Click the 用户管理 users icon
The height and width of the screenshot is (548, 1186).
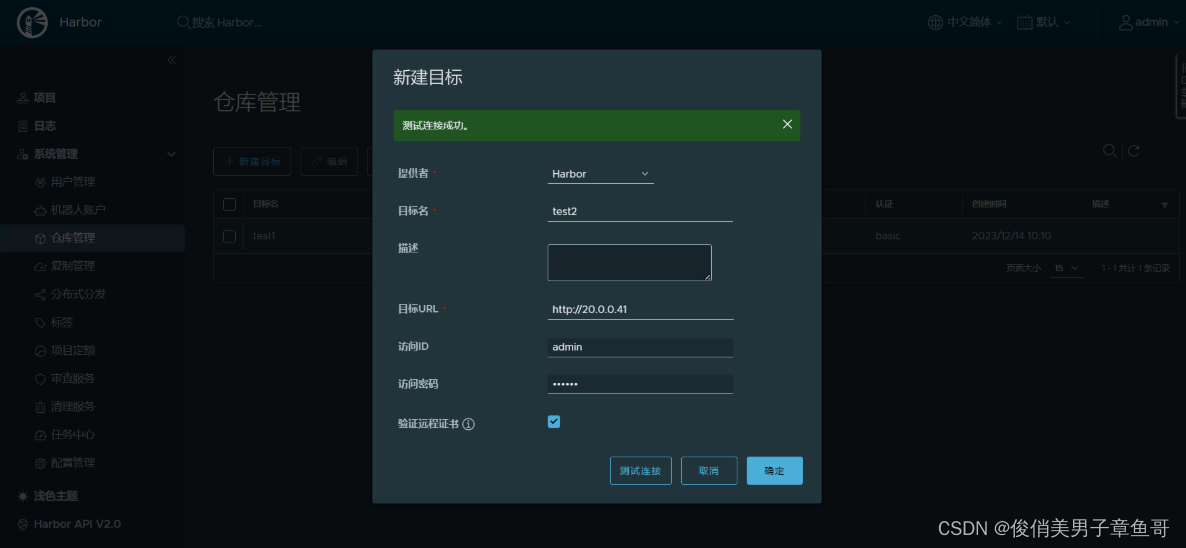[x=40, y=182]
